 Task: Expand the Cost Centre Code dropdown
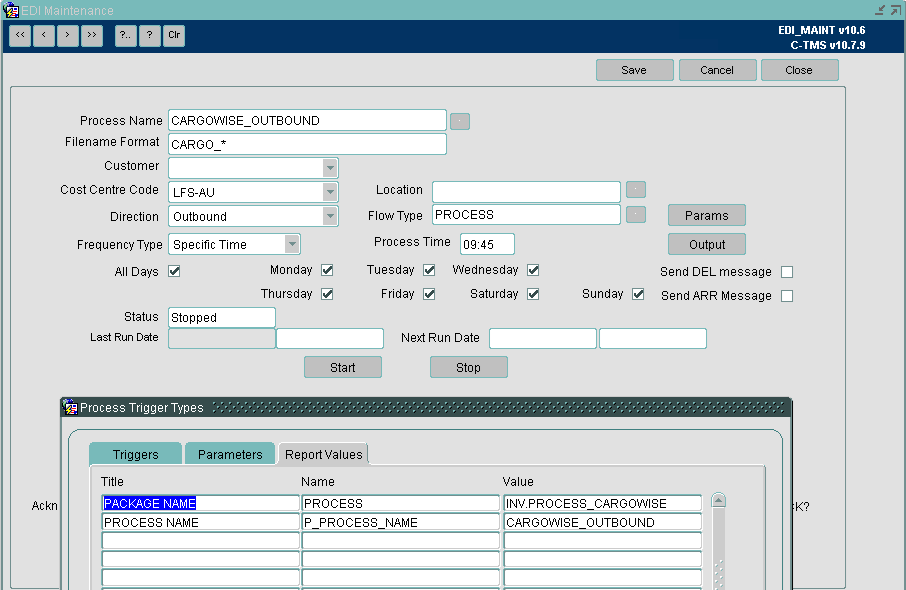pos(329,192)
